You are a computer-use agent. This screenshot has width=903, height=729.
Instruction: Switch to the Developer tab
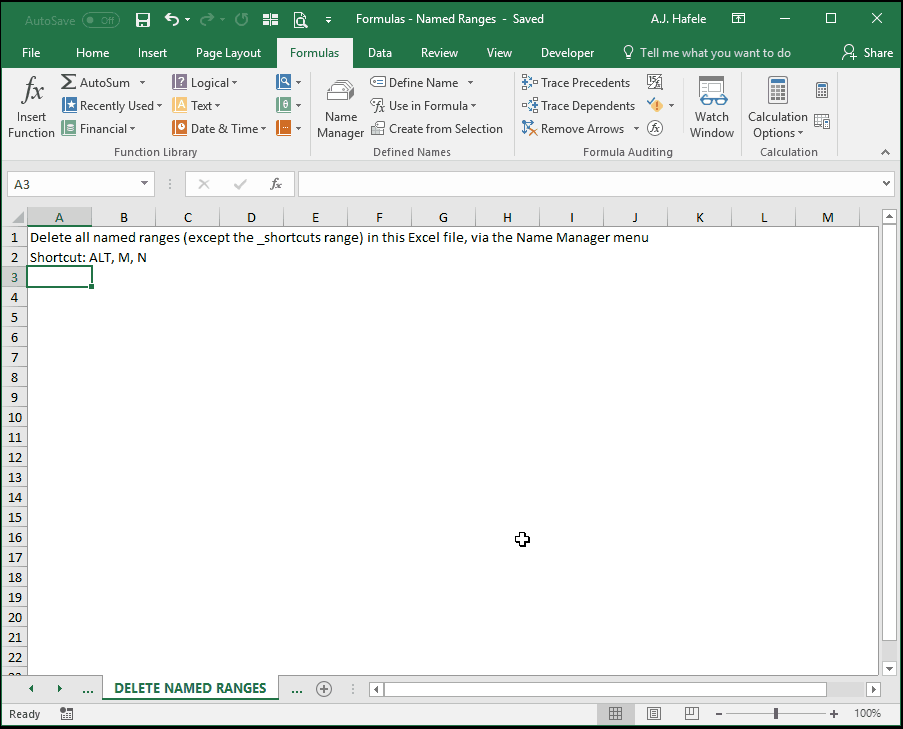[x=567, y=53]
